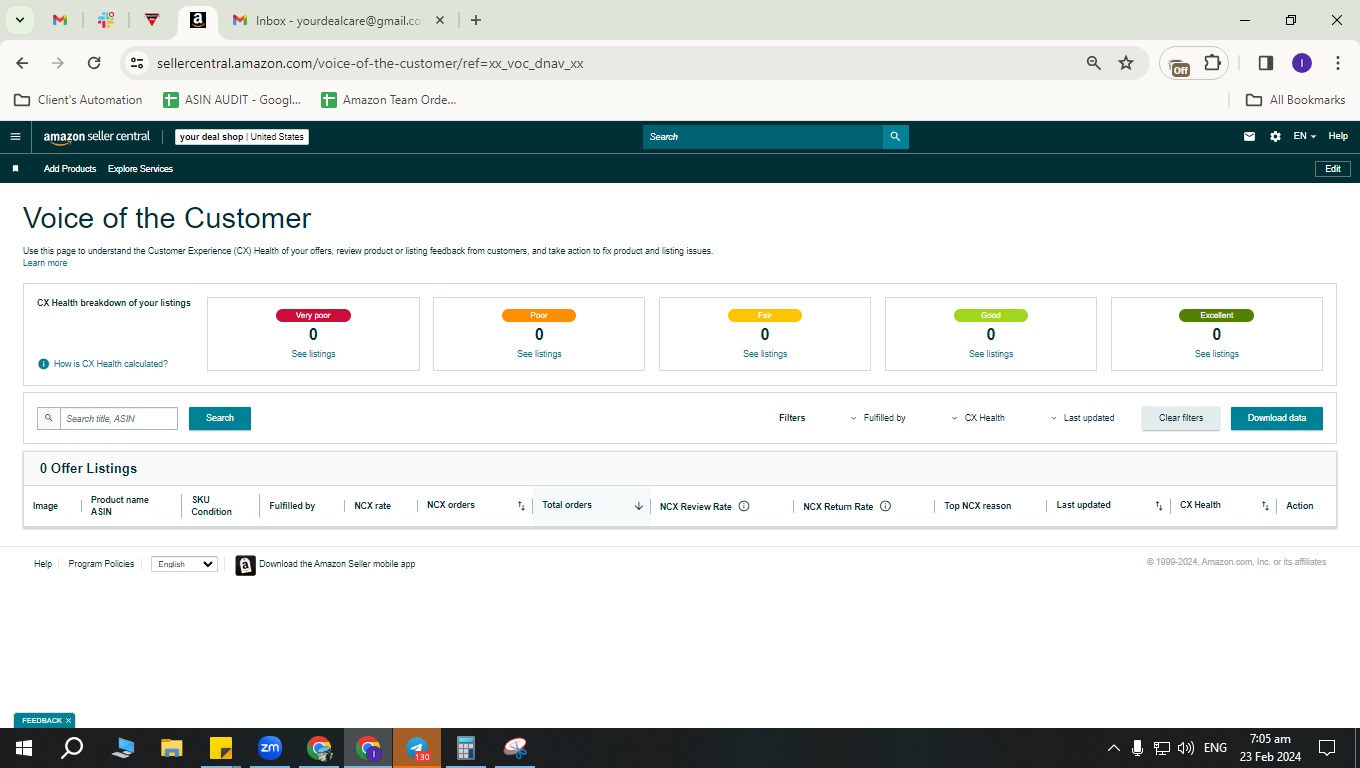Open the EN language dropdown in the header

pyautogui.click(x=1304, y=137)
